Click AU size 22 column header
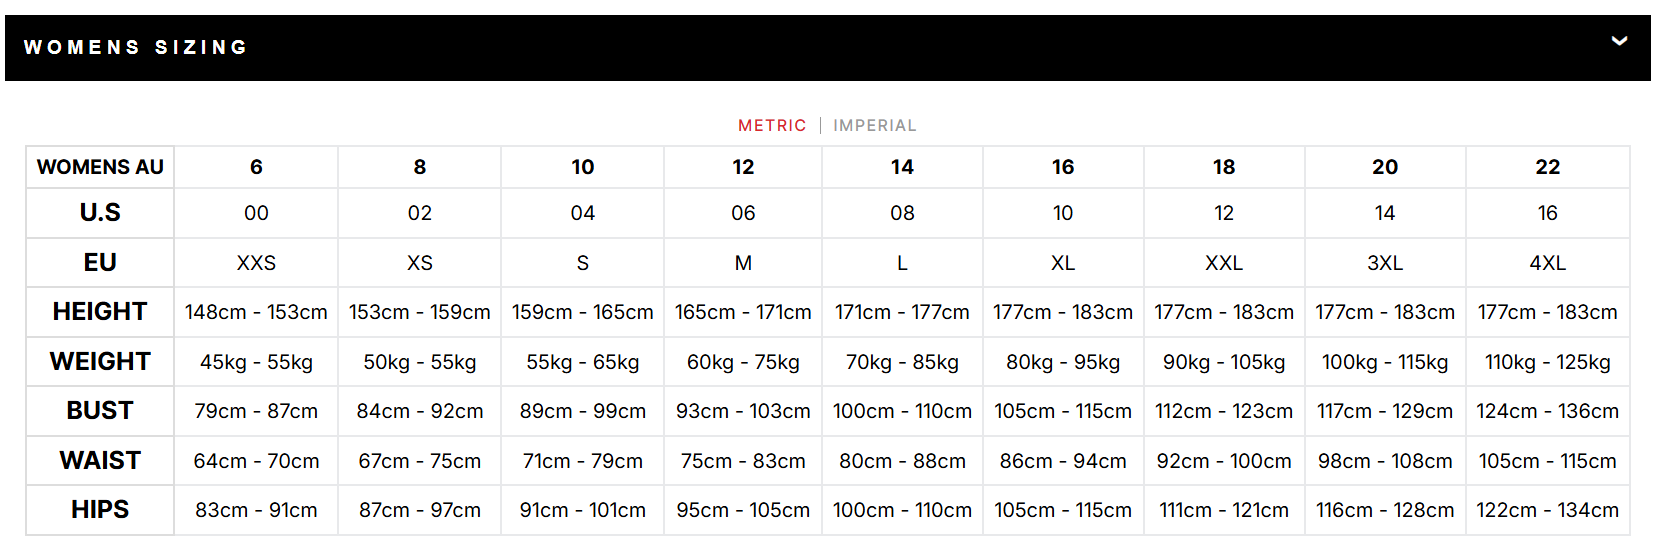1662x555 pixels. [x=1547, y=167]
